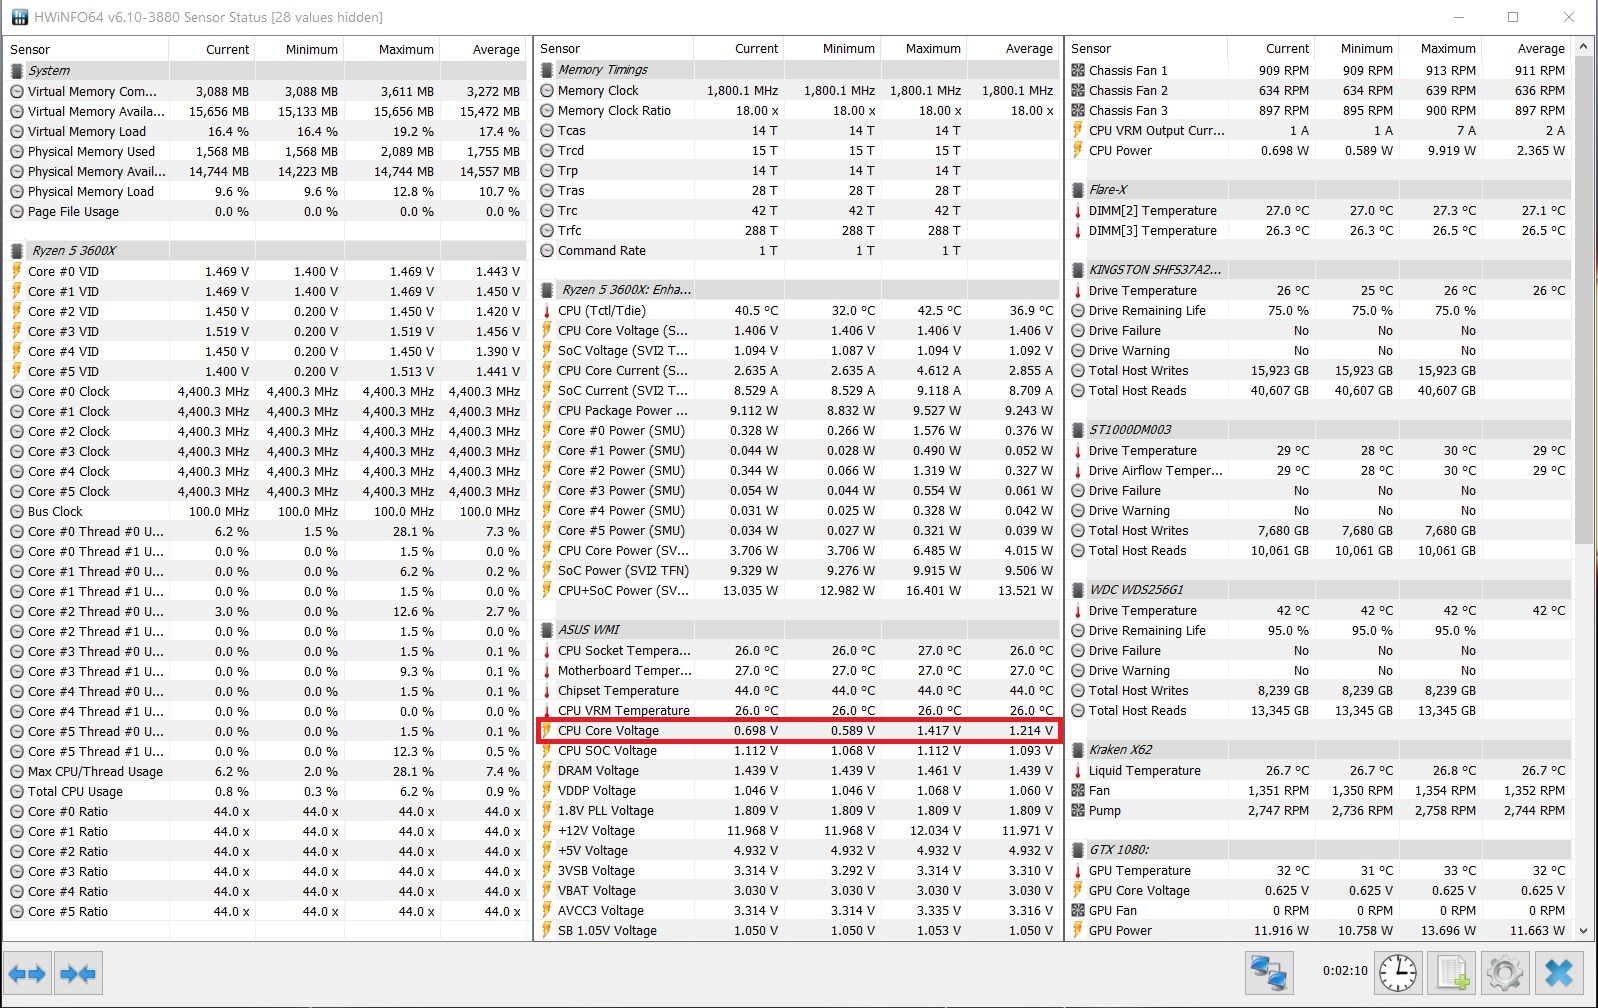Click the ASUS WMI group icon
This screenshot has height=1008, width=1598.
click(x=547, y=630)
